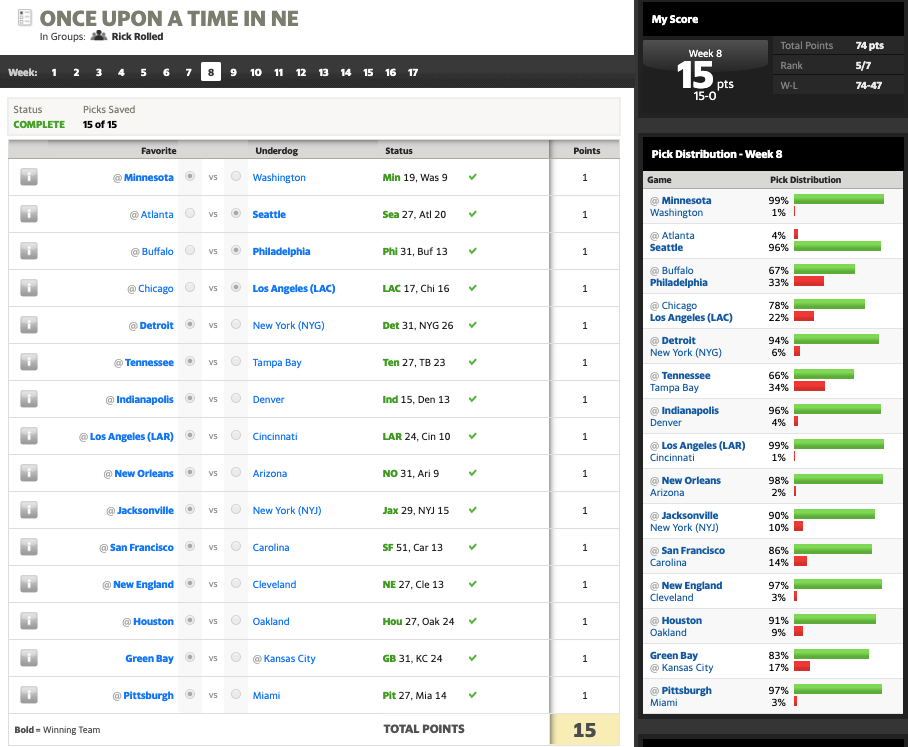Image resolution: width=908 pixels, height=747 pixels.
Task: Click the Favorite column header
Action: click(x=159, y=151)
